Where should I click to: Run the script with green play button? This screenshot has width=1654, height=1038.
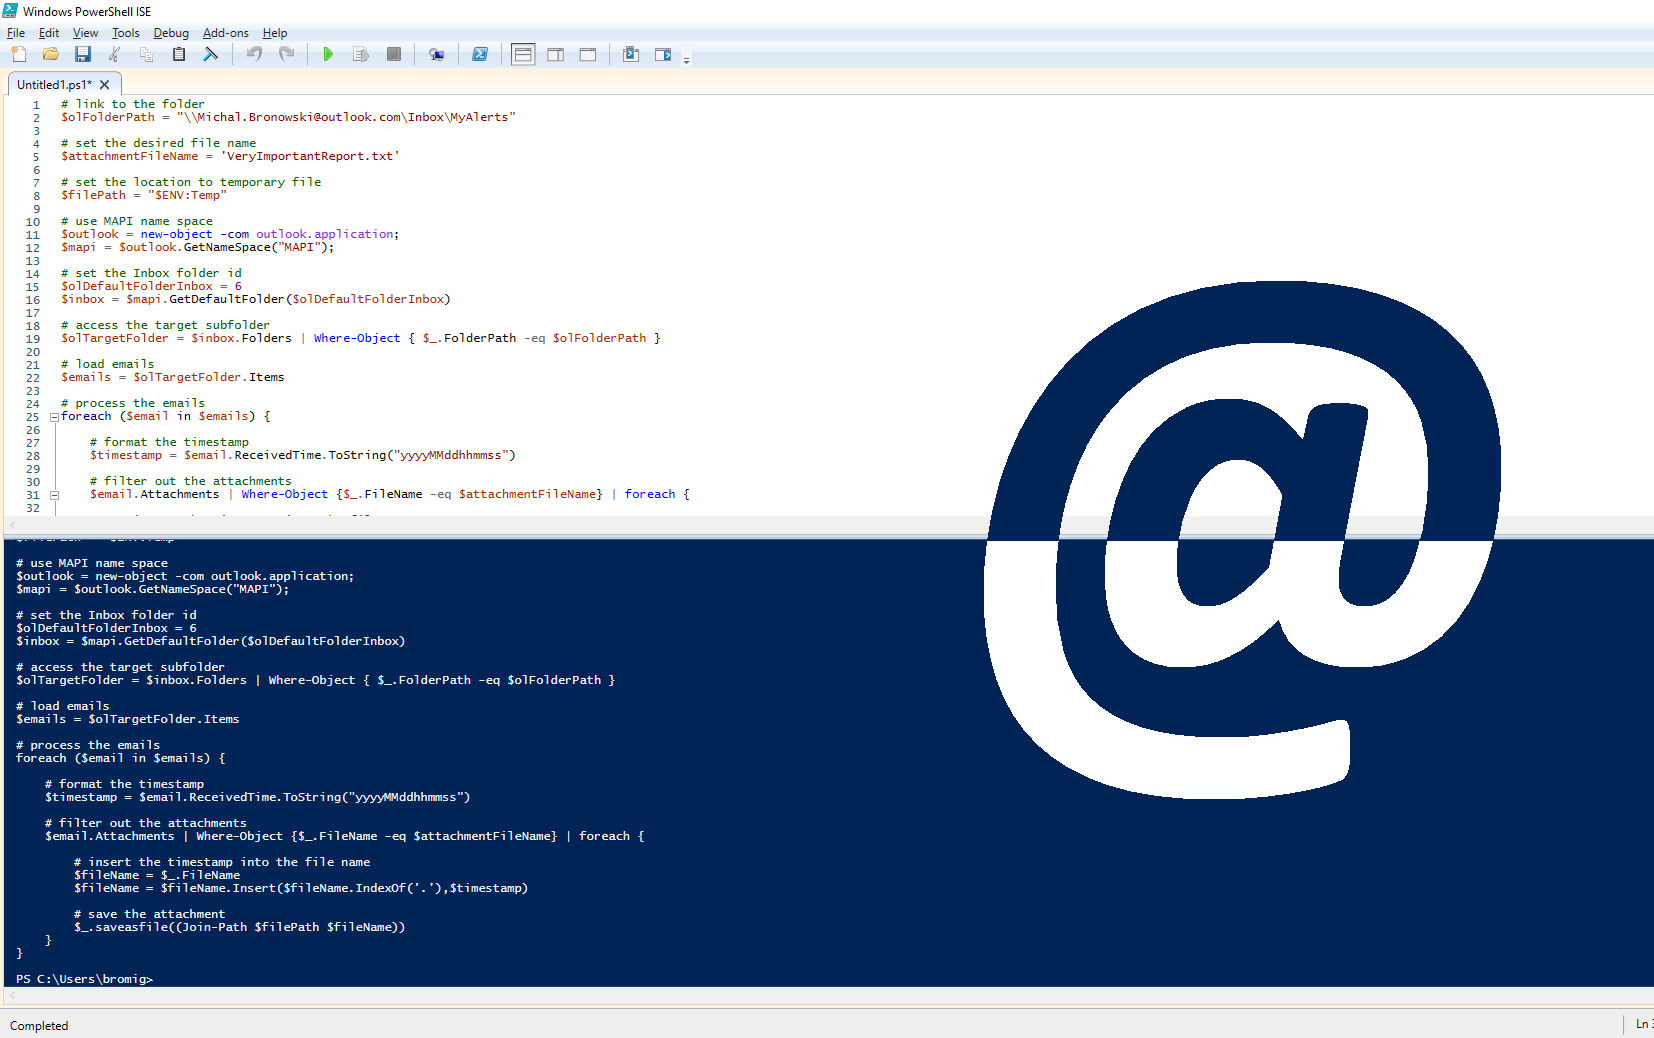[x=328, y=54]
